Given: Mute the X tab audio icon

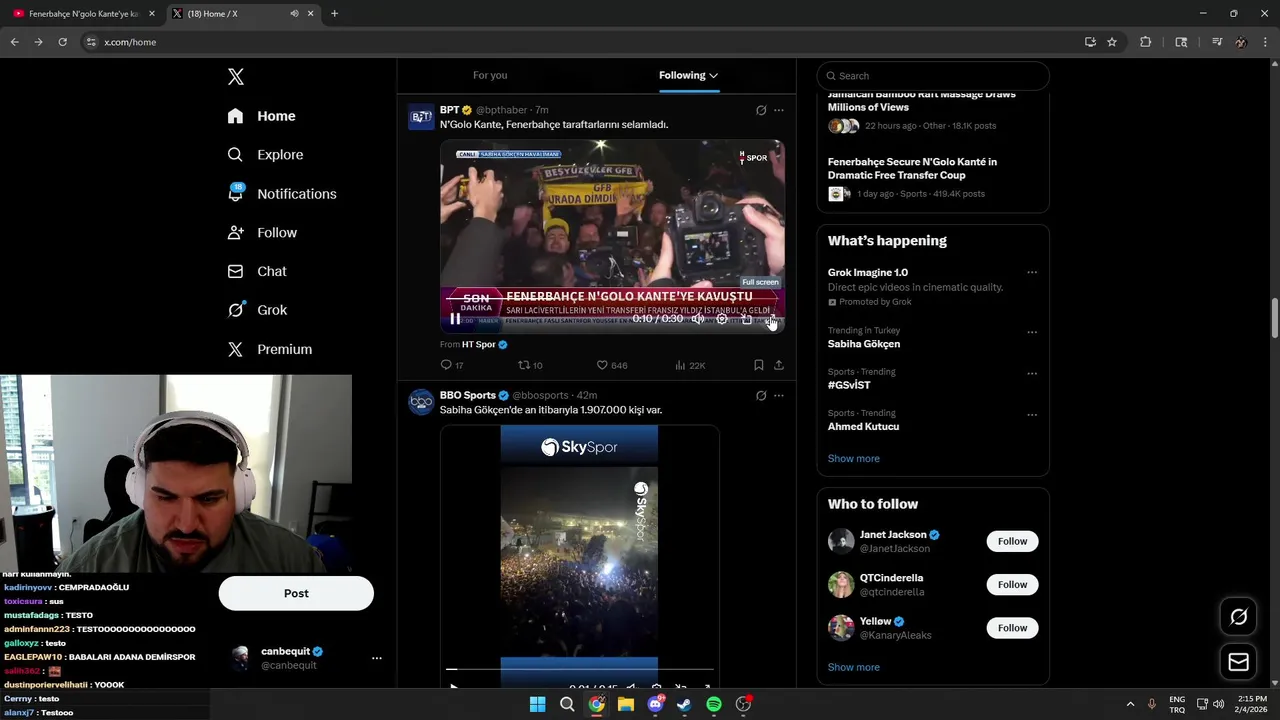Looking at the screenshot, I should 294,14.
